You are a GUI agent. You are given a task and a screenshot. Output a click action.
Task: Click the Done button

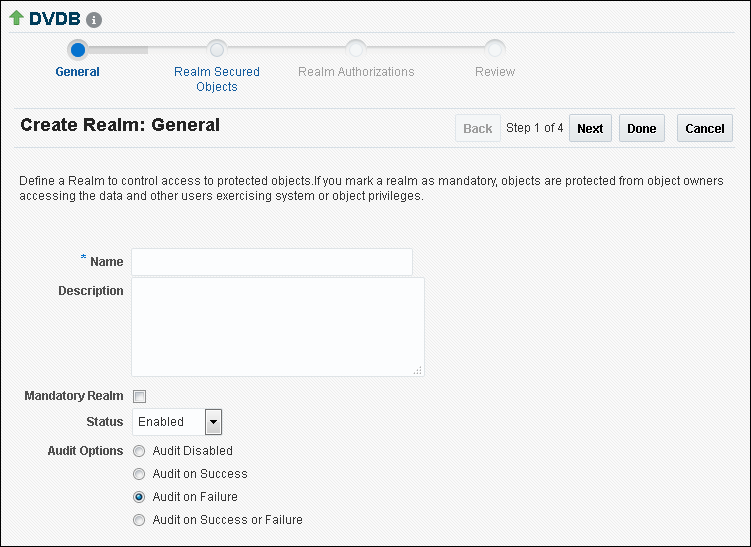point(641,128)
